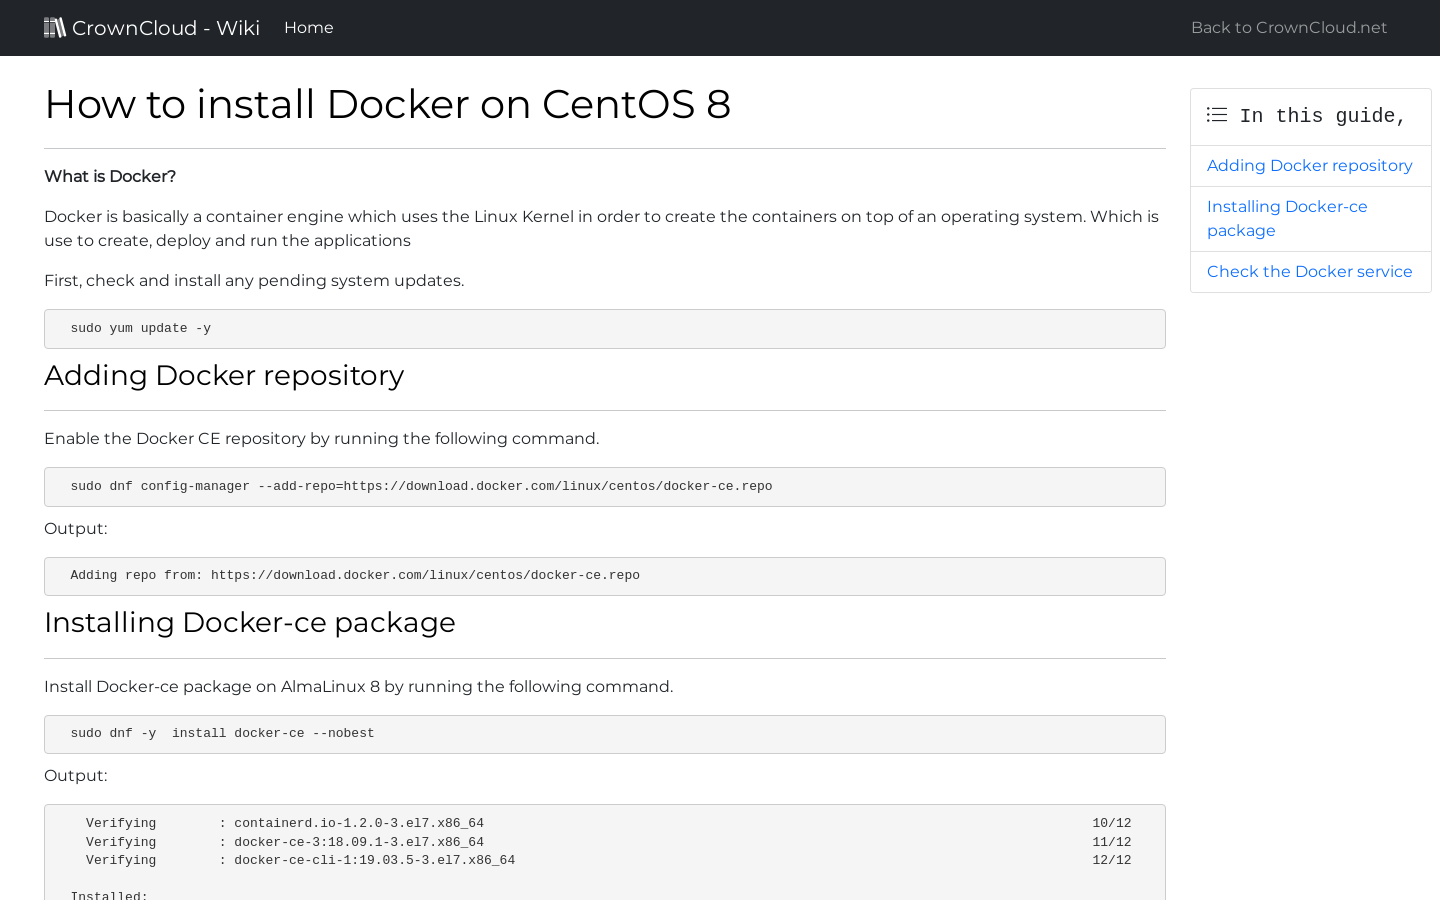Click the 'In this guide,' sidebar header text
The image size is (1440, 900).
click(x=1322, y=117)
